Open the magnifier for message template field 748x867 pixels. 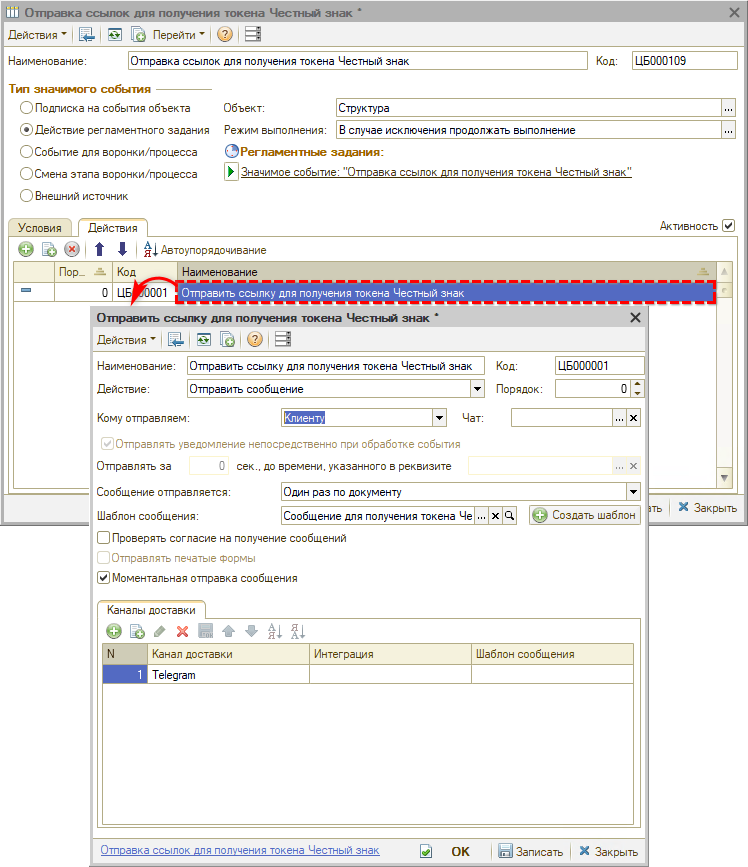(509, 516)
